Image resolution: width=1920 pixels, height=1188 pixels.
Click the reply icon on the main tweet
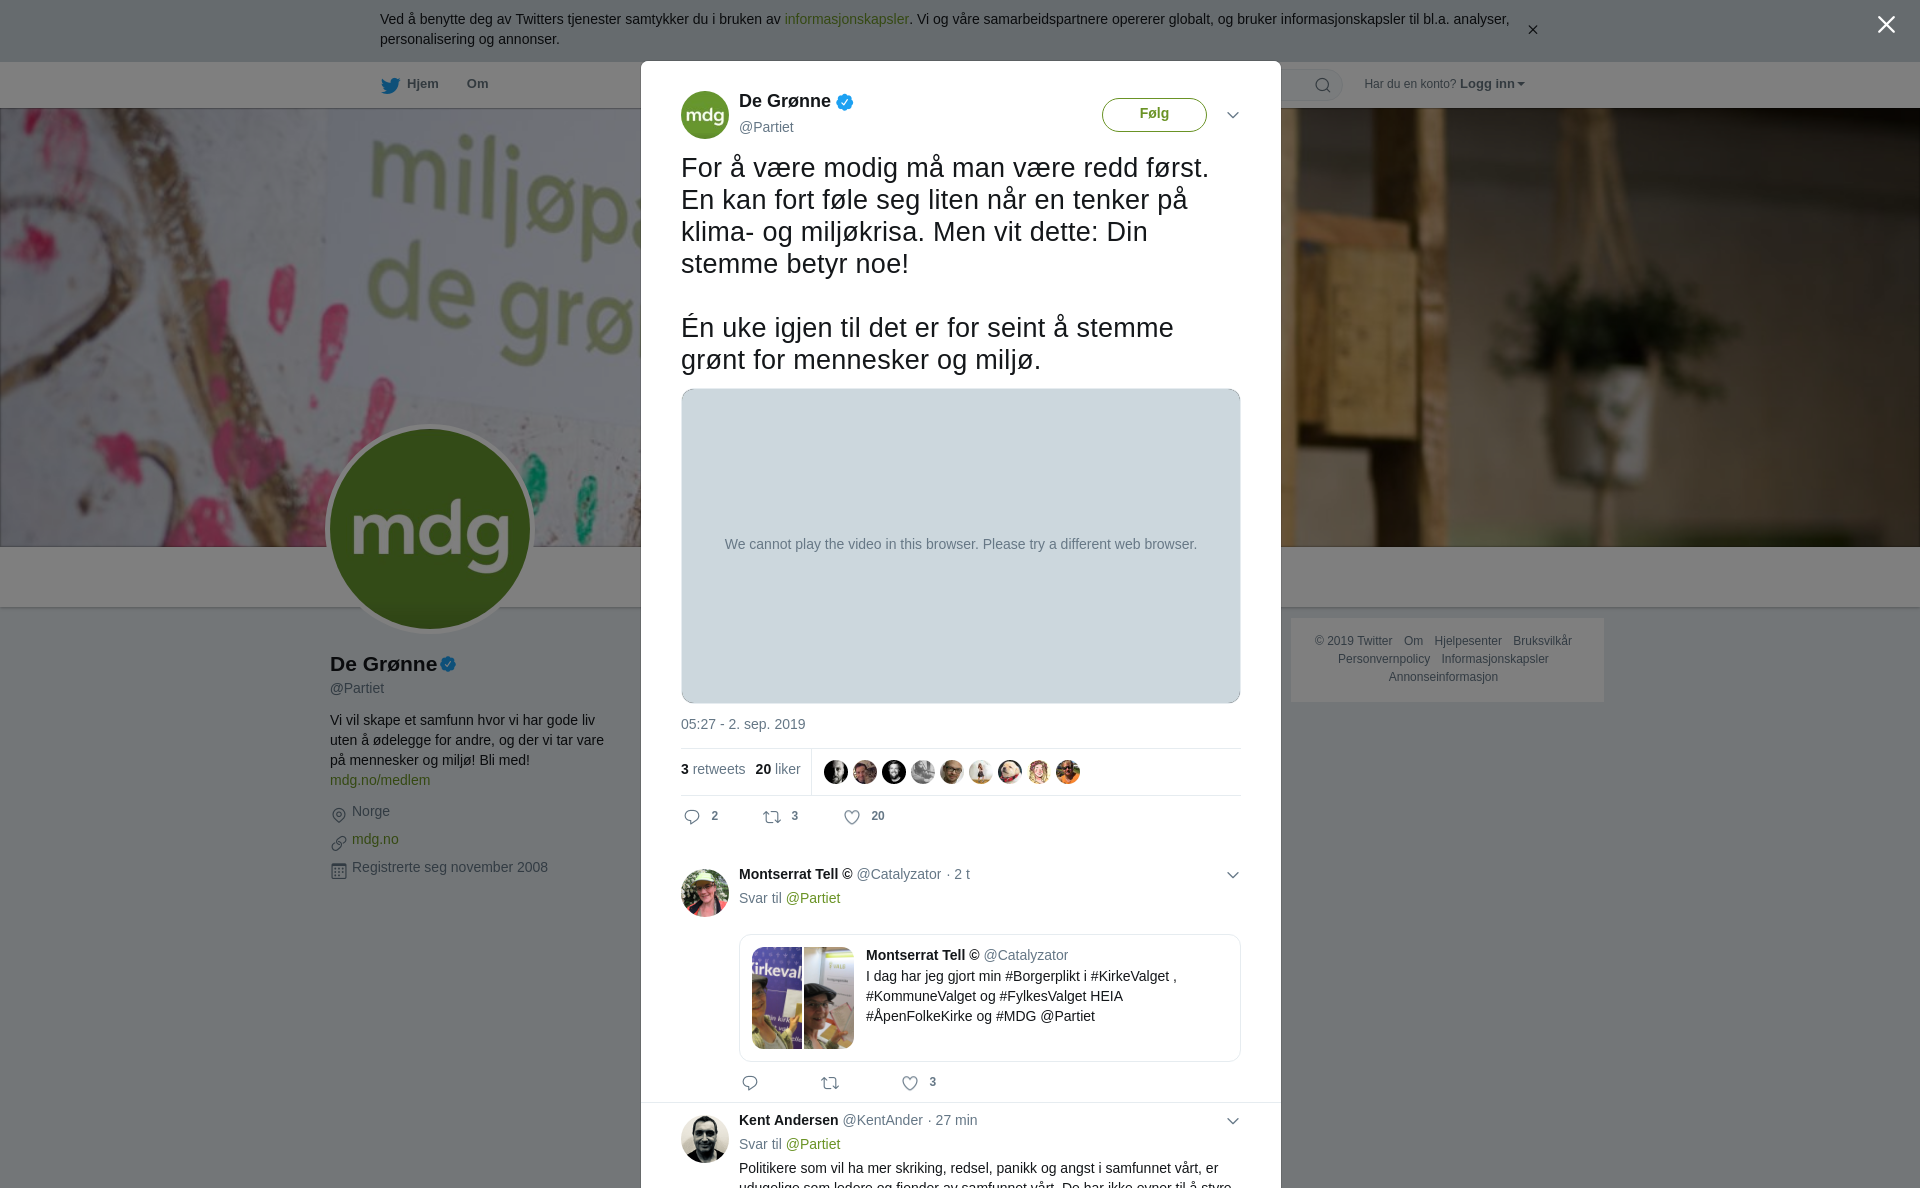tap(692, 817)
